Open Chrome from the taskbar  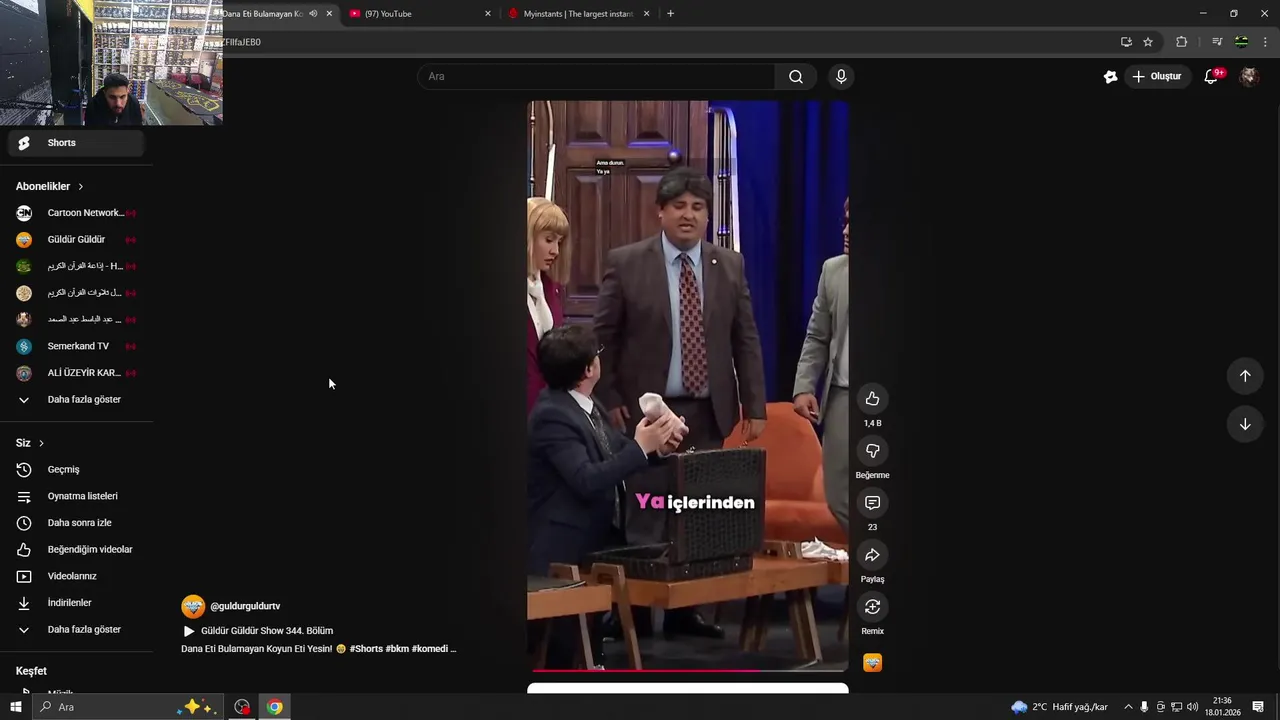274,707
